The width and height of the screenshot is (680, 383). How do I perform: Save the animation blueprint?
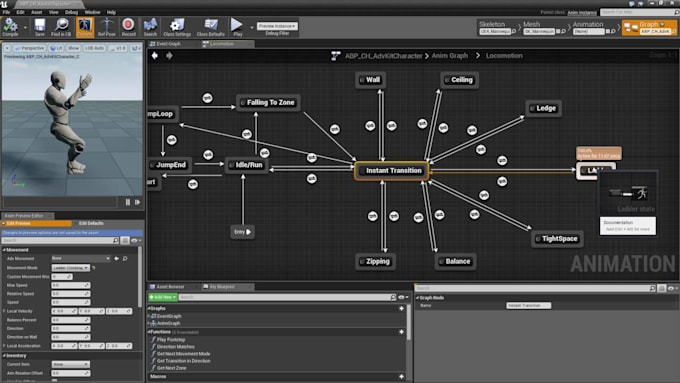pos(39,27)
